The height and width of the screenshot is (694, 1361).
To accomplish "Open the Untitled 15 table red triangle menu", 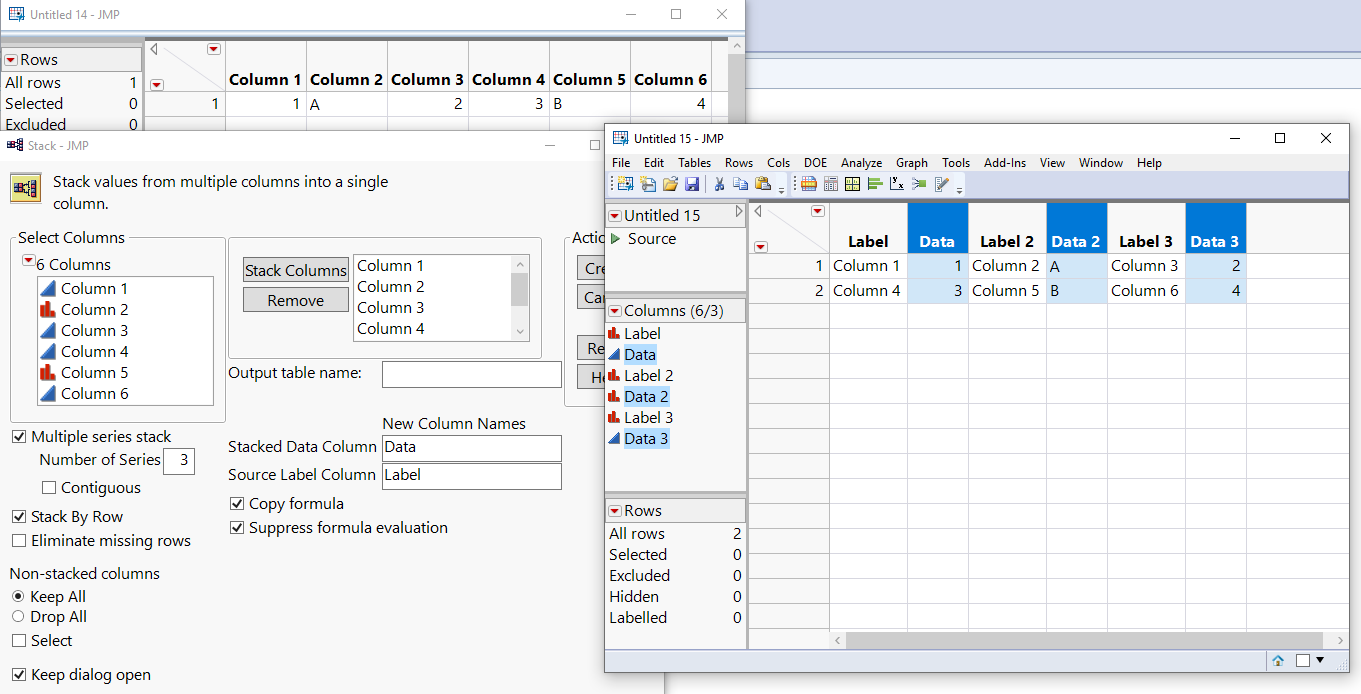I will pyautogui.click(x=615, y=216).
